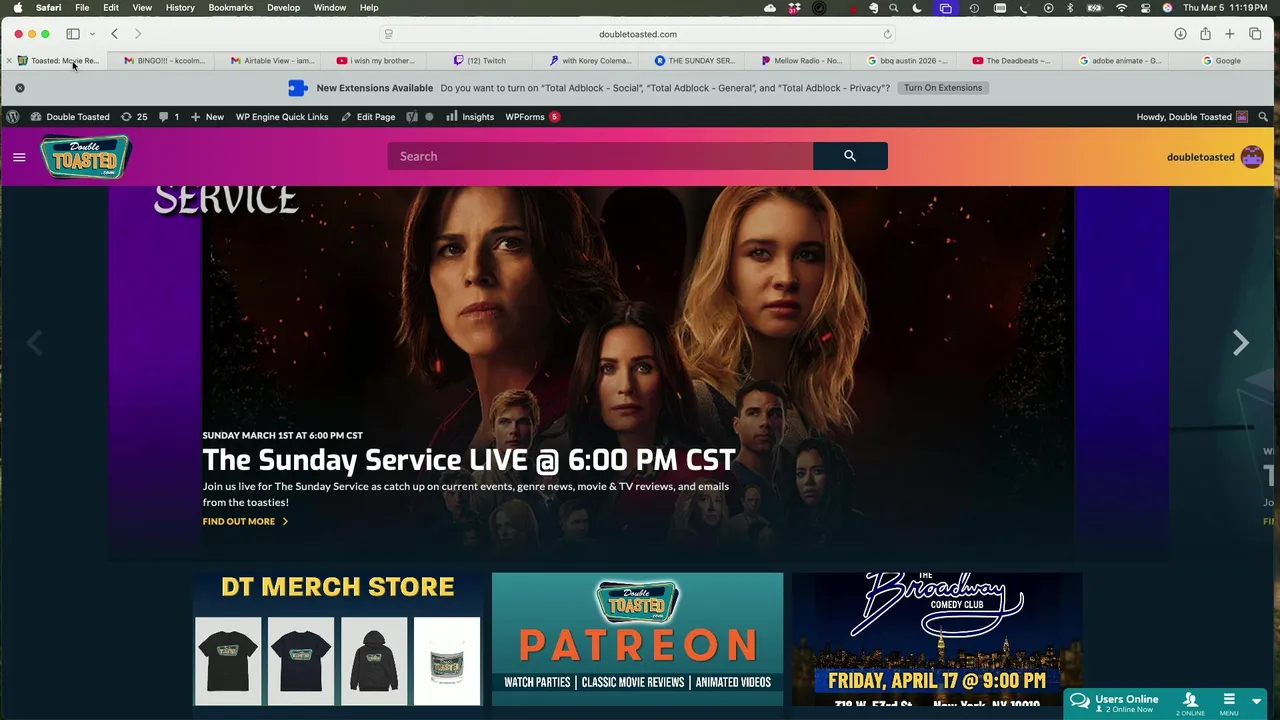Click the Users Online chat bubble icon
This screenshot has height=720, width=1280.
pos(1079,701)
